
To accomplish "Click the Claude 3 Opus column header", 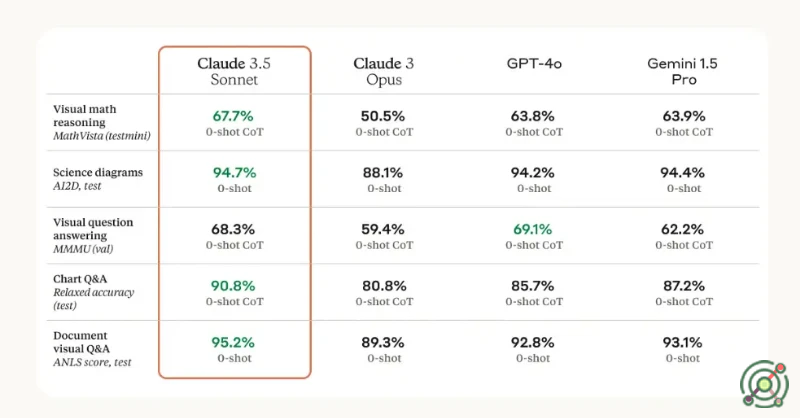I will coord(384,71).
